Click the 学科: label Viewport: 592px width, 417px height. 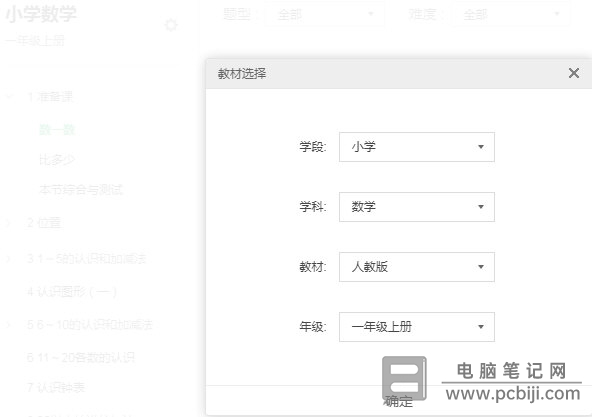pyautogui.click(x=313, y=207)
